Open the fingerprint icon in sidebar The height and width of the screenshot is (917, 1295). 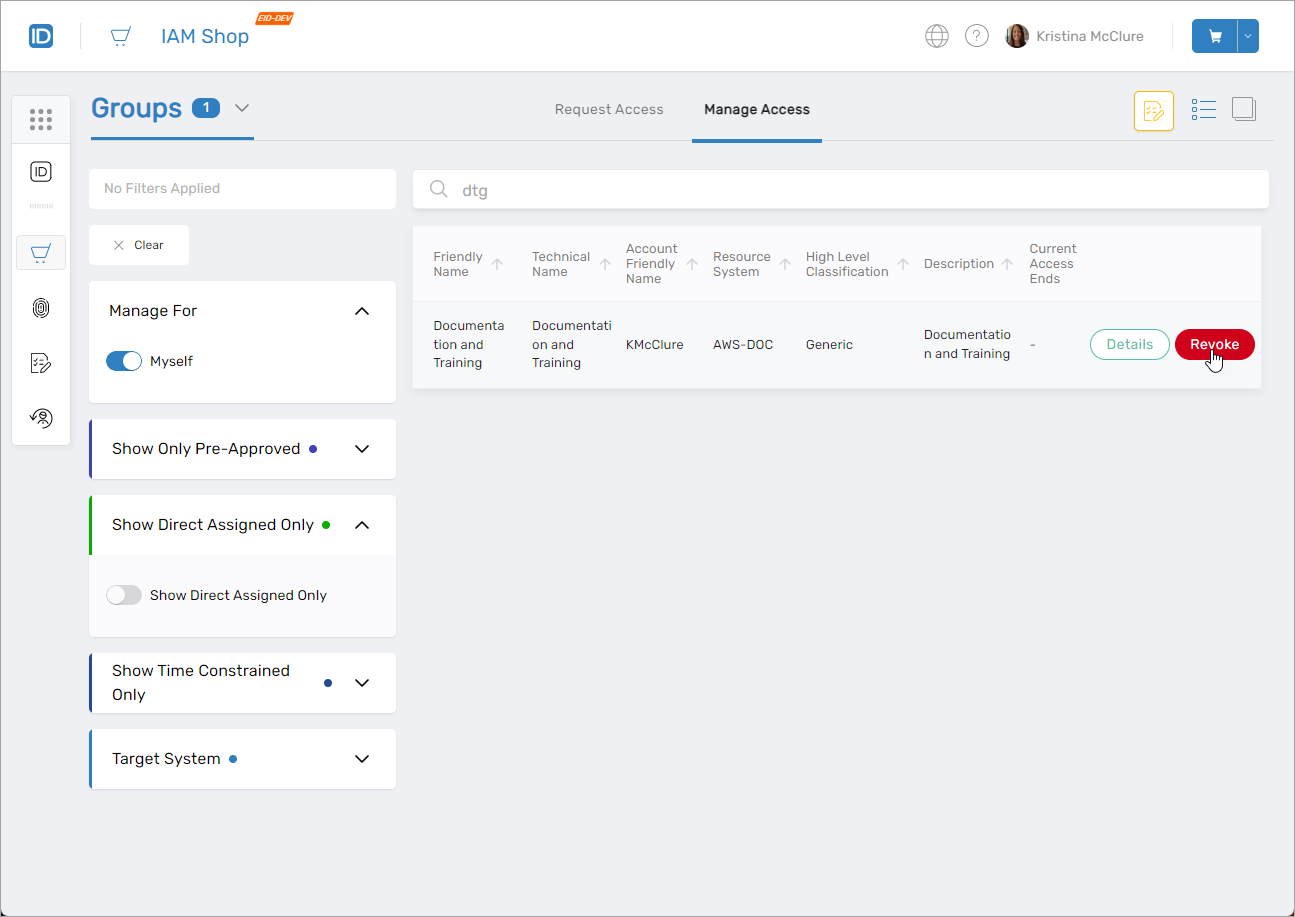pos(41,308)
